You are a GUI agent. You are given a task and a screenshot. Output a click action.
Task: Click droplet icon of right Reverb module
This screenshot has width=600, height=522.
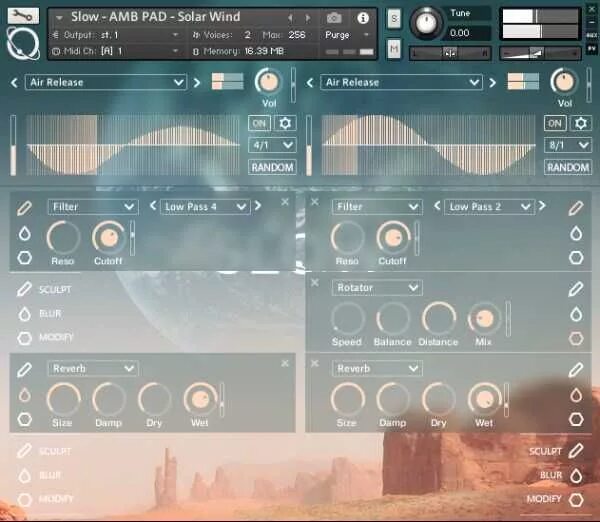(x=576, y=395)
